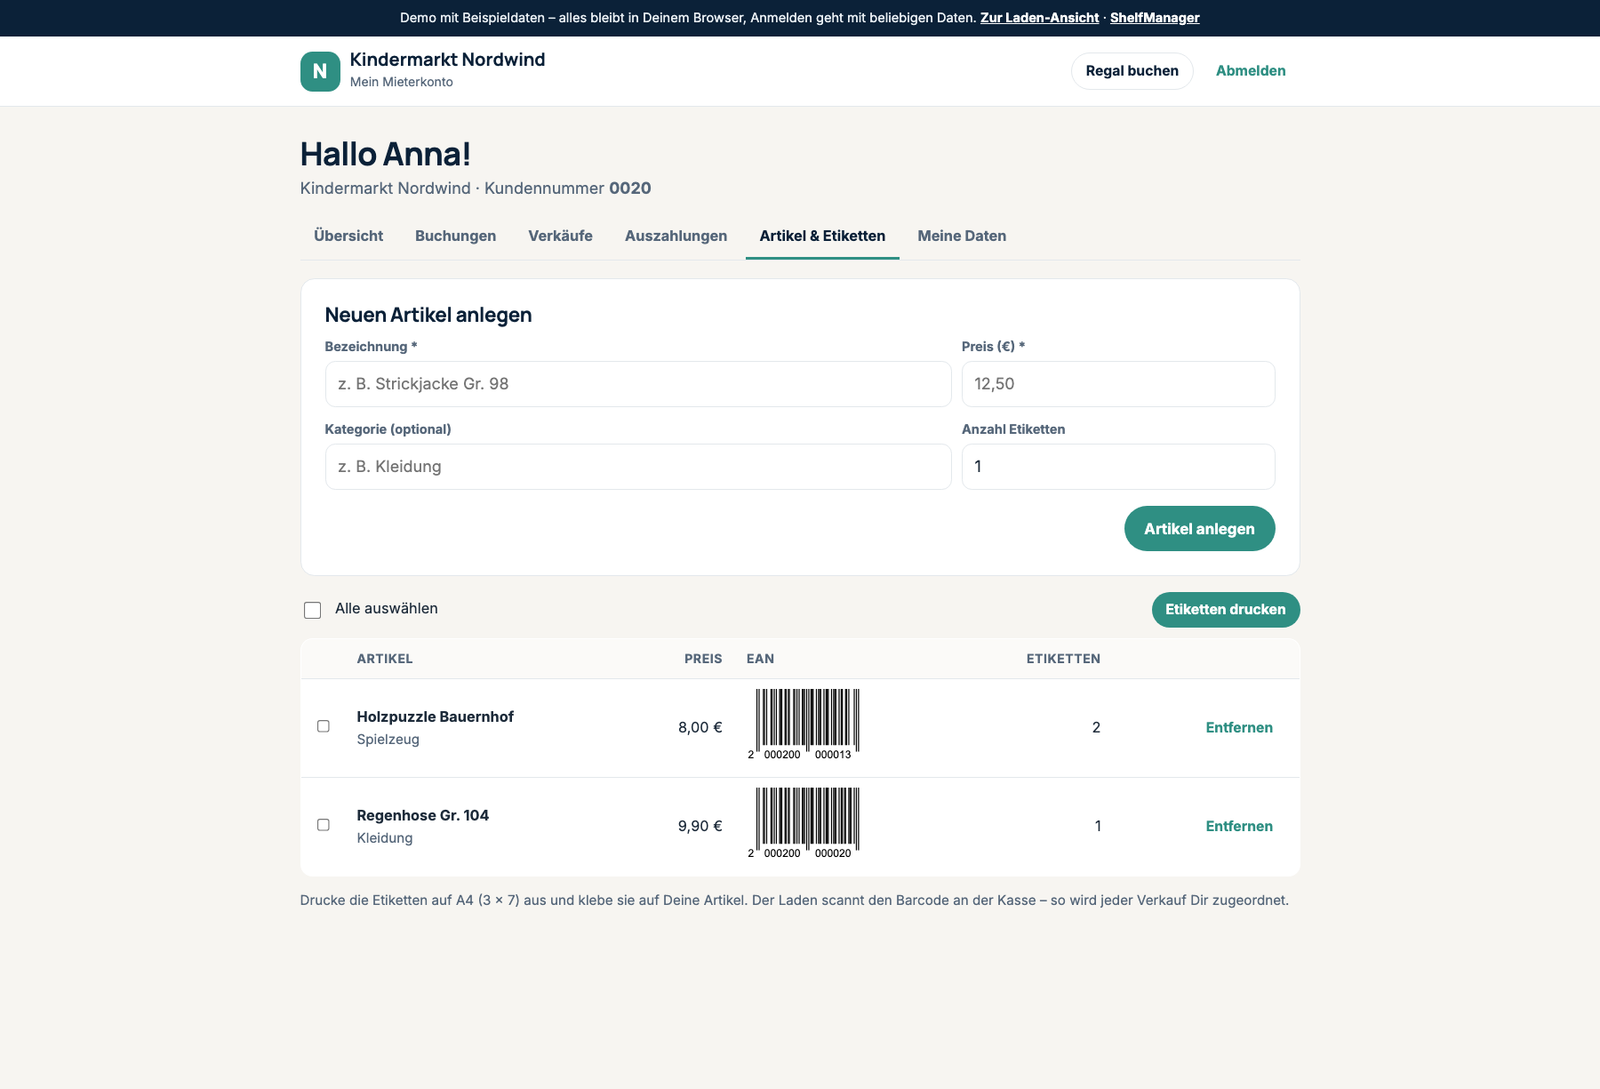Follow the ShelfManager link in banner
This screenshot has height=1089, width=1600.
click(1155, 18)
